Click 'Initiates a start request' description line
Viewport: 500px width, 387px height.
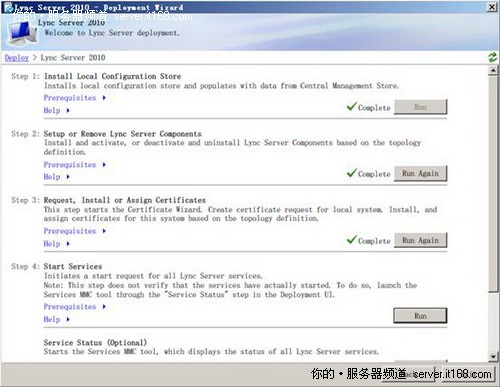[x=153, y=276]
